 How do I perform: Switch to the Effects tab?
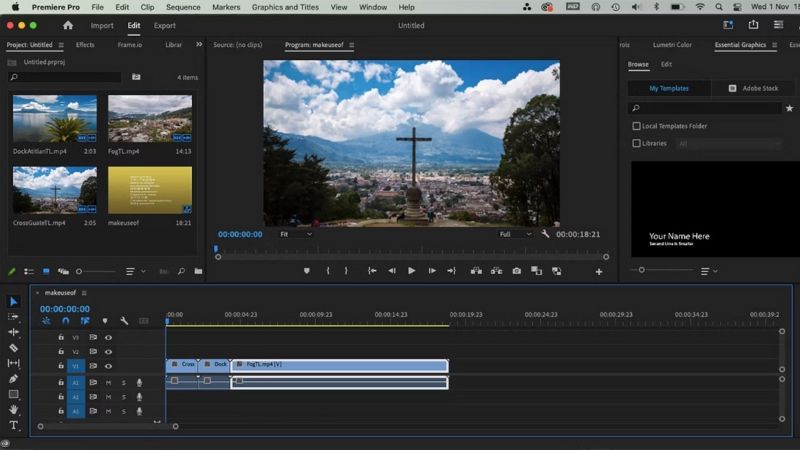click(x=85, y=45)
